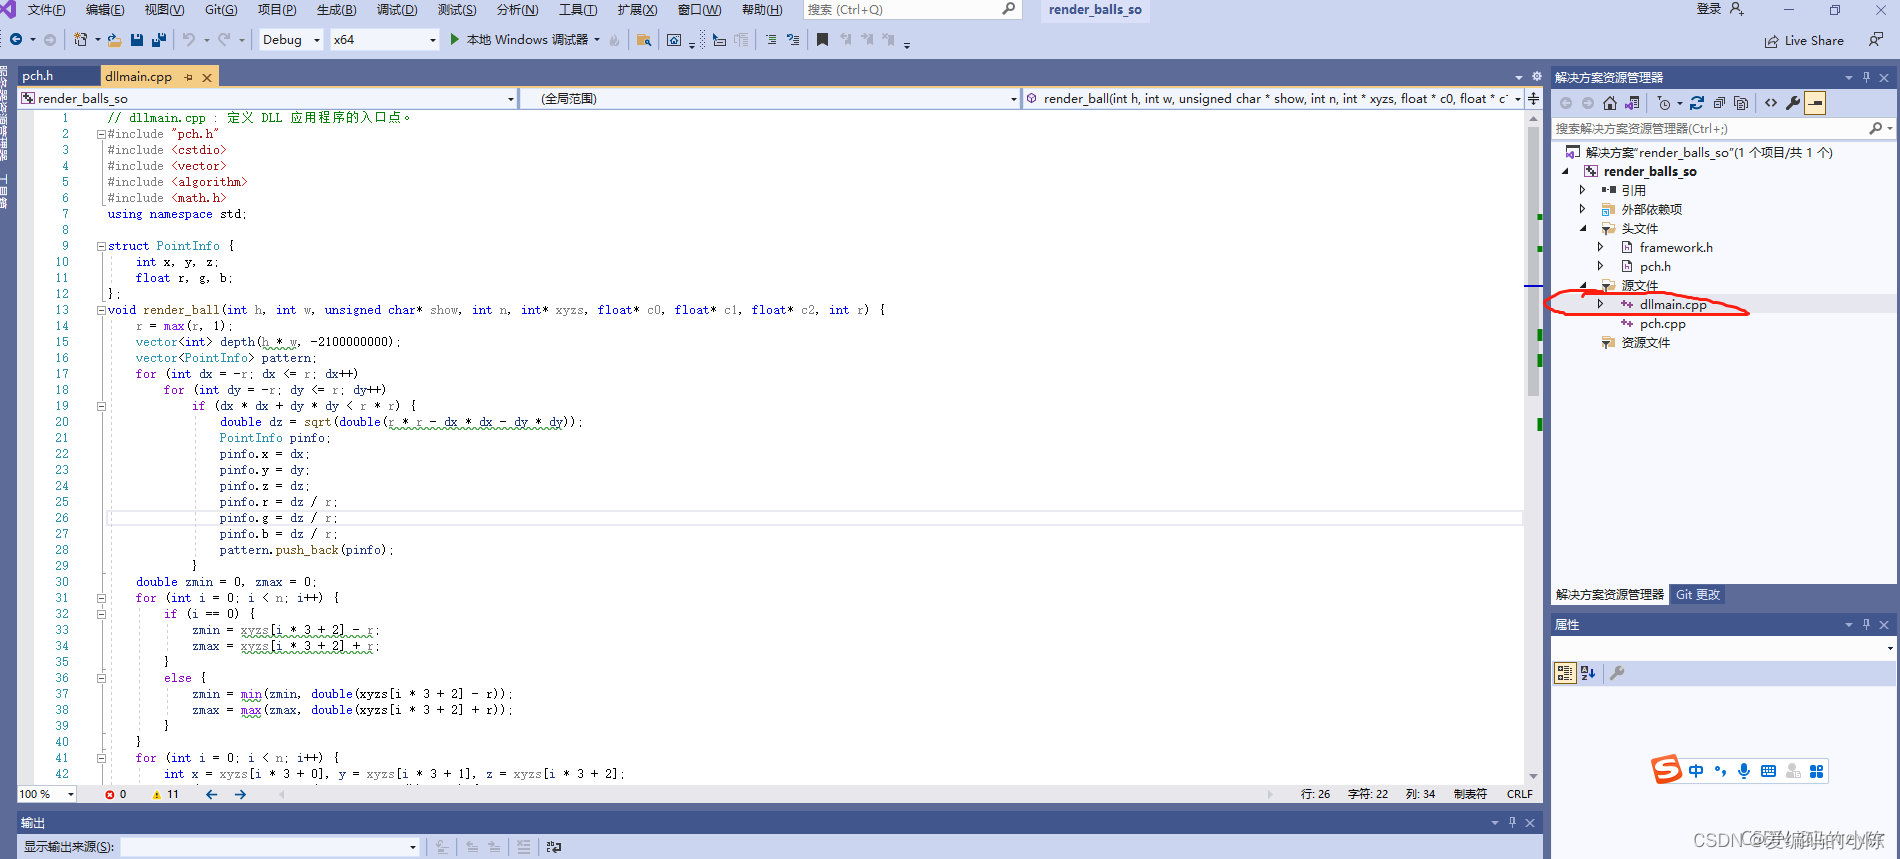Open the 编辑(E) menu
Viewport: 1900px width, 859px height.
[x=105, y=9]
